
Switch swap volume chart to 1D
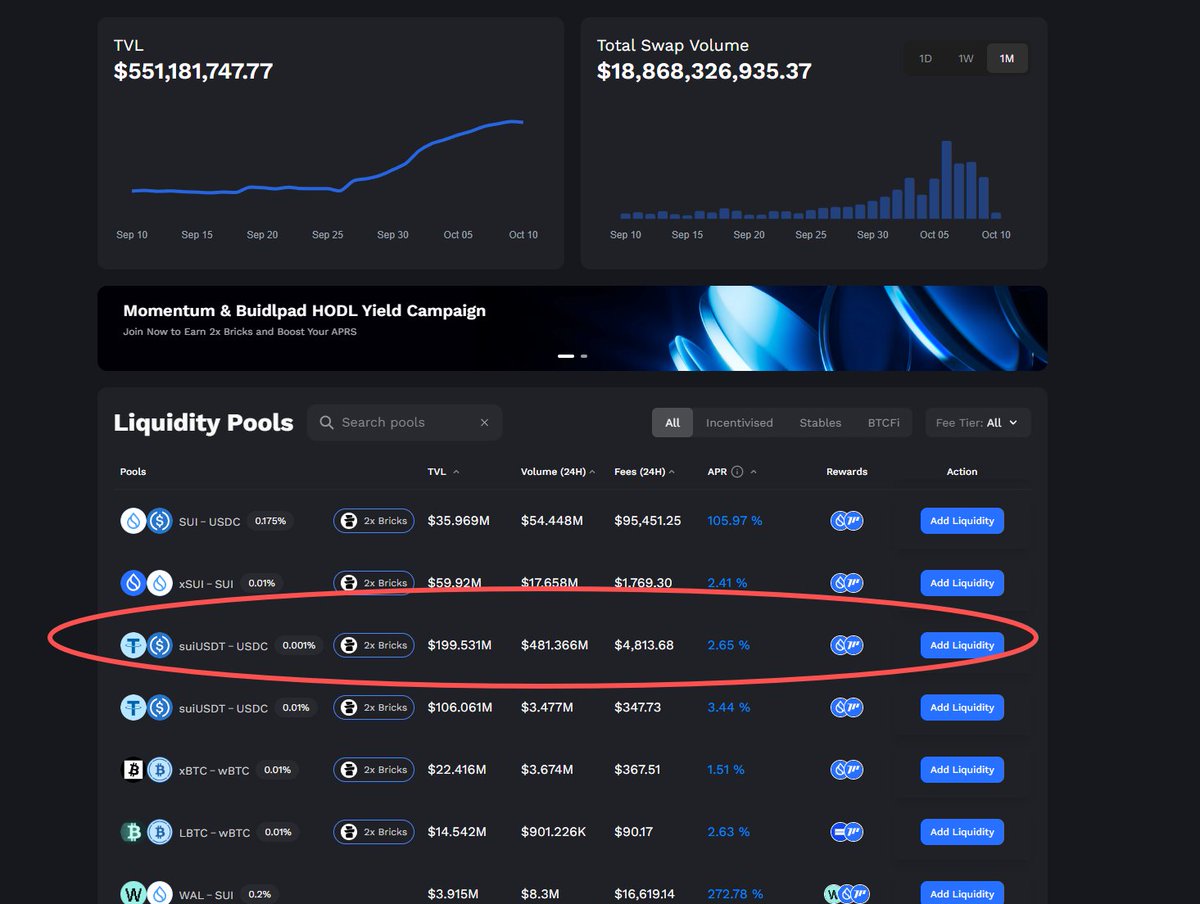[x=925, y=59]
